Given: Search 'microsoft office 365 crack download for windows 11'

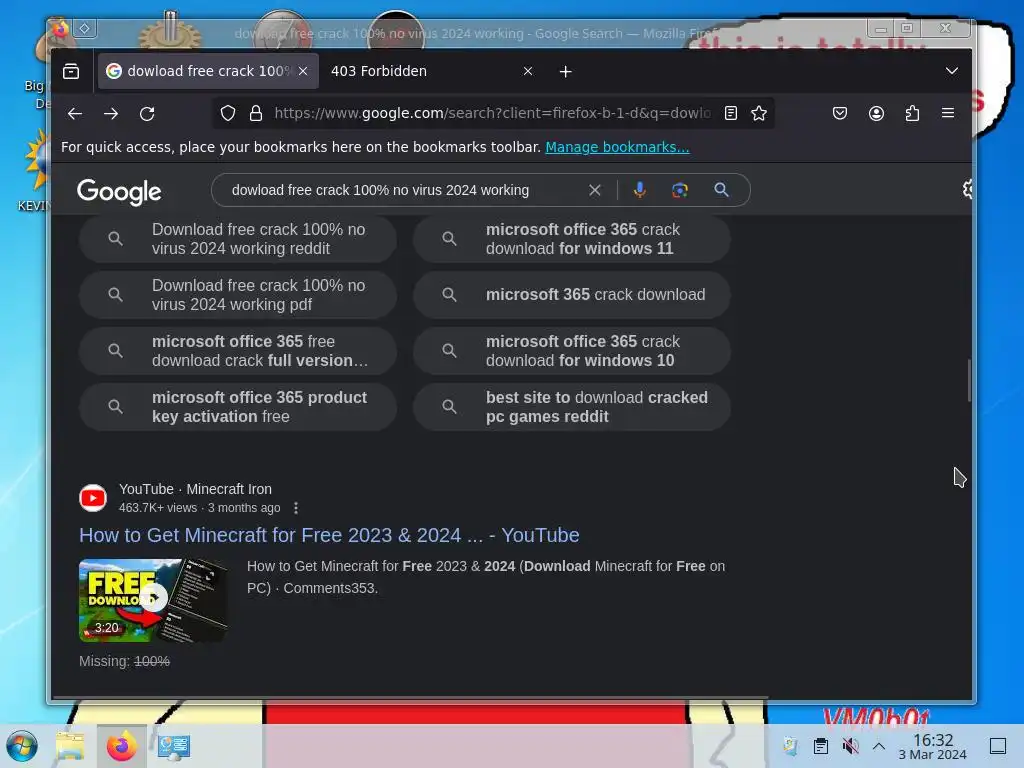Looking at the screenshot, I should click(x=571, y=239).
